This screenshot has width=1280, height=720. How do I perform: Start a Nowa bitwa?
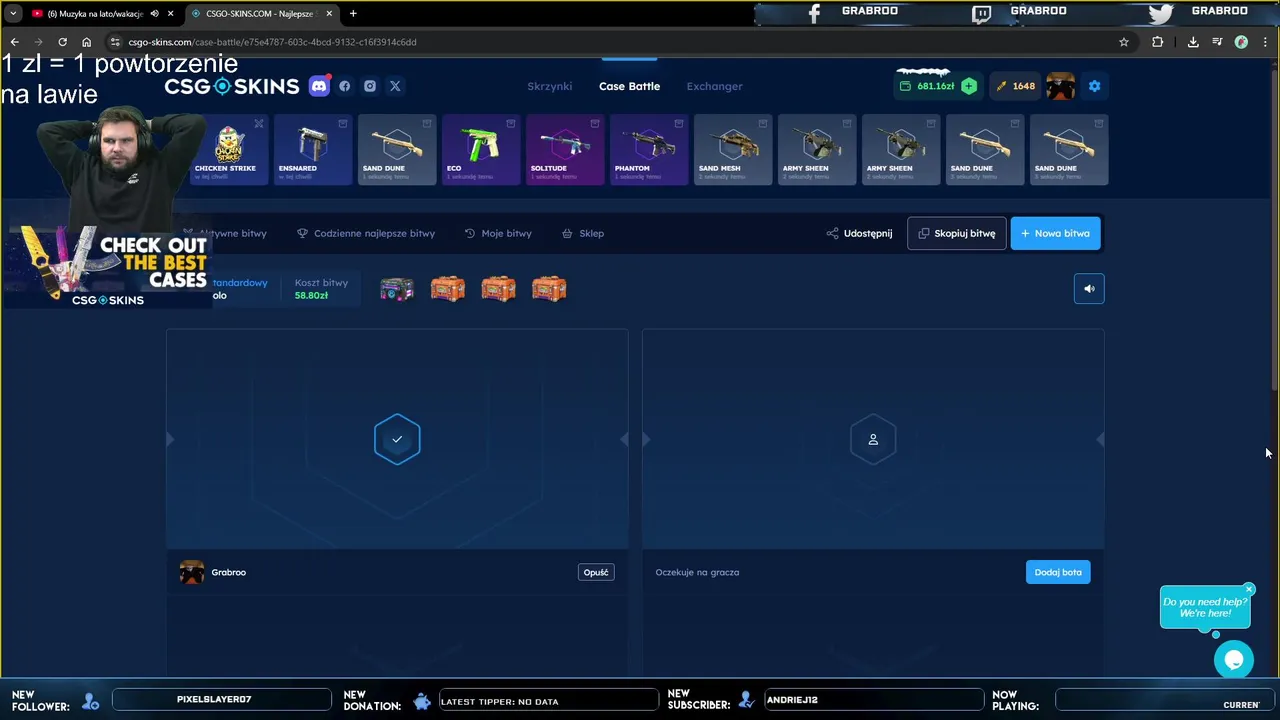point(1055,233)
